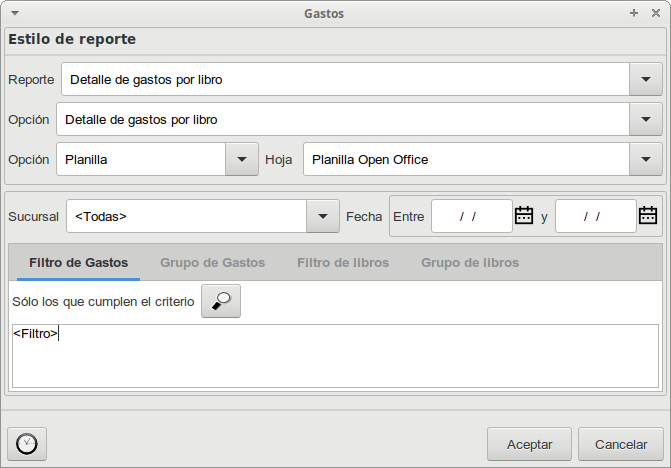Select the Grupo de libros tab

pos(470,263)
